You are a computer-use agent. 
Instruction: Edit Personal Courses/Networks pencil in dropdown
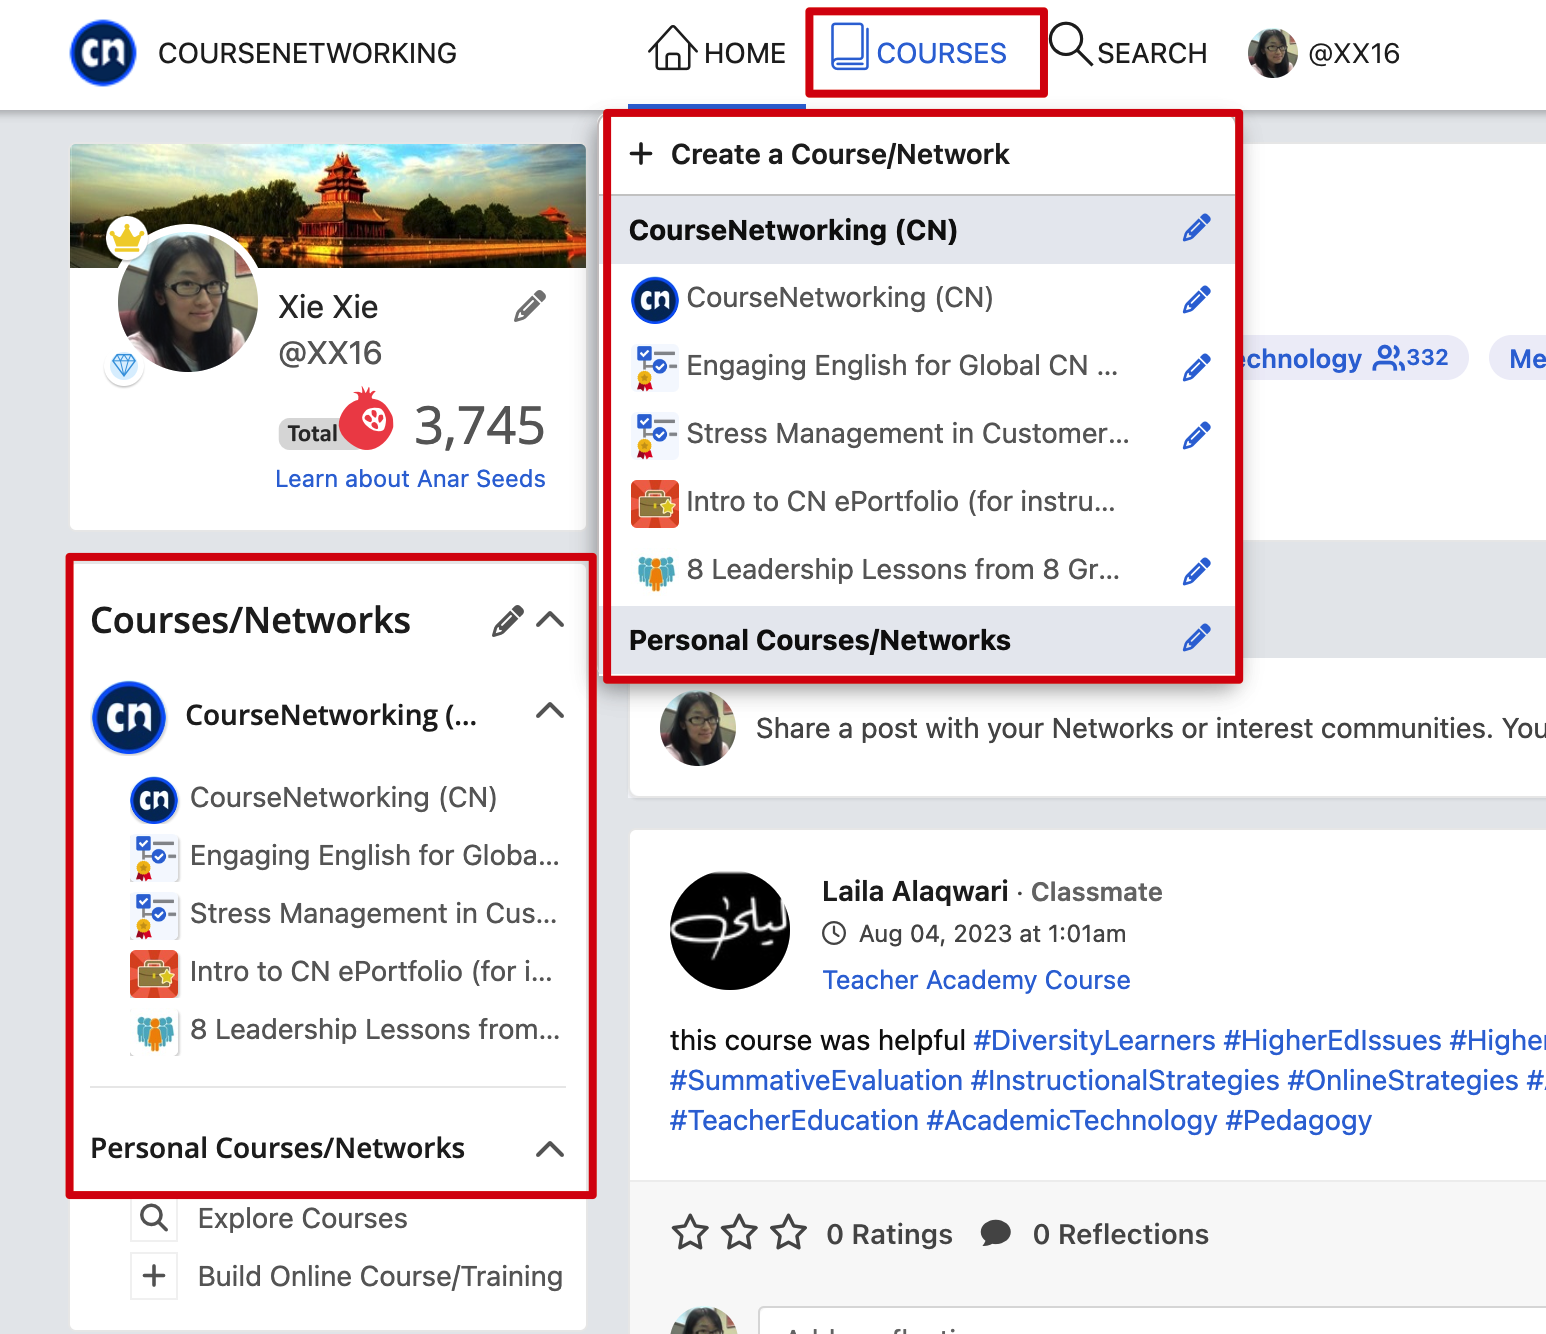tap(1196, 639)
